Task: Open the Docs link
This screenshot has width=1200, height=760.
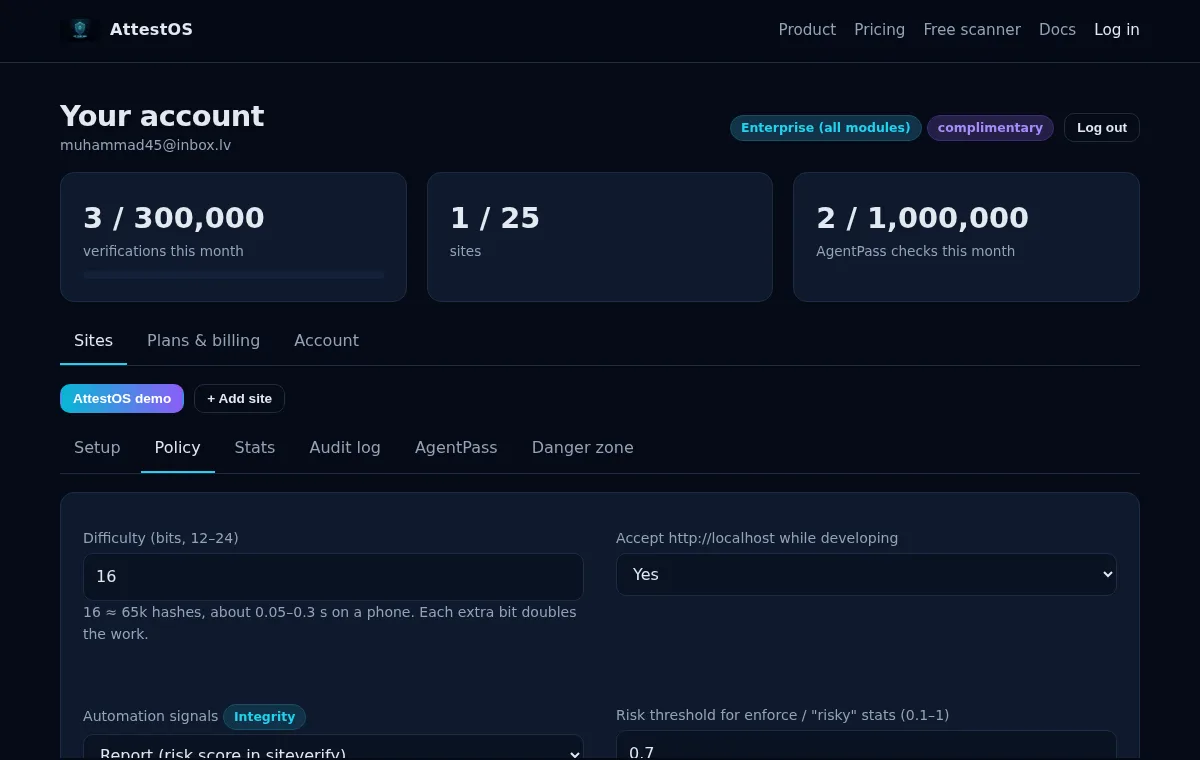Action: tap(1057, 30)
